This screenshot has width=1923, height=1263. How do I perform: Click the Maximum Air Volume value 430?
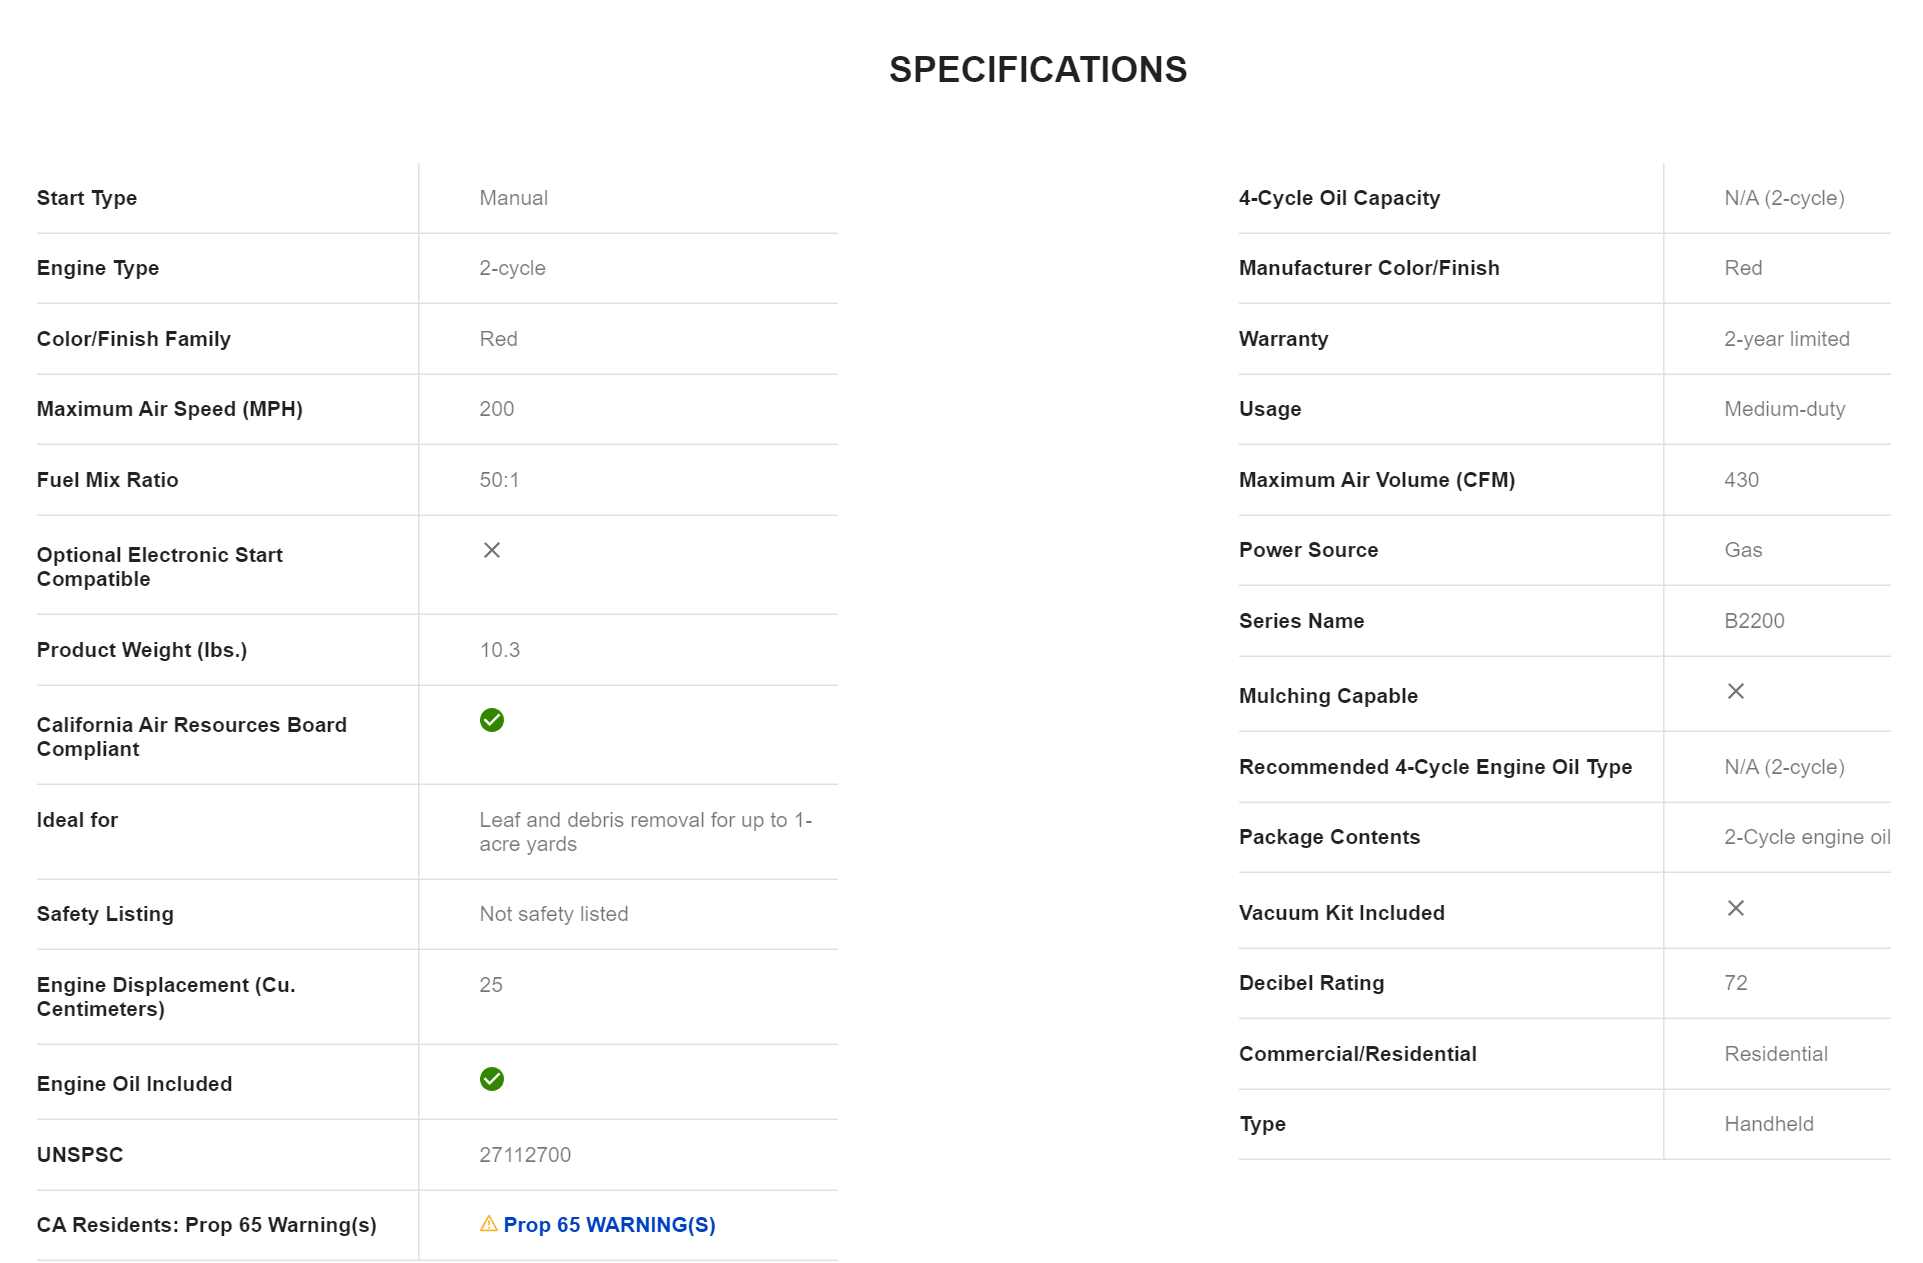point(1741,480)
